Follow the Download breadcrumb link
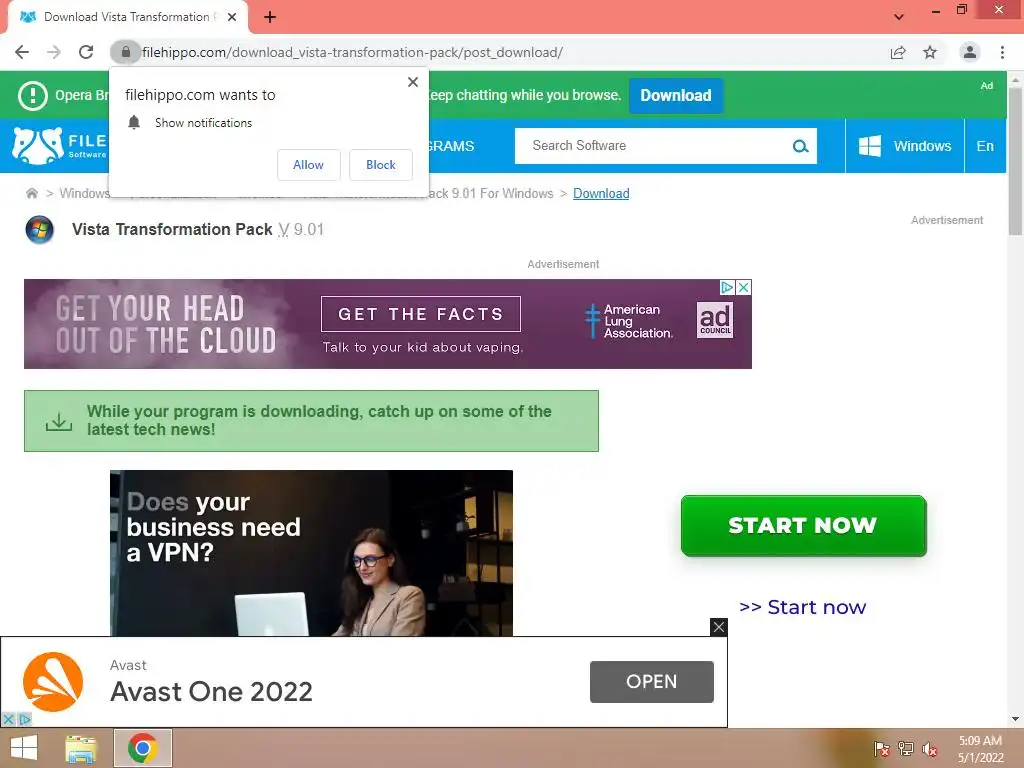 pyautogui.click(x=601, y=193)
